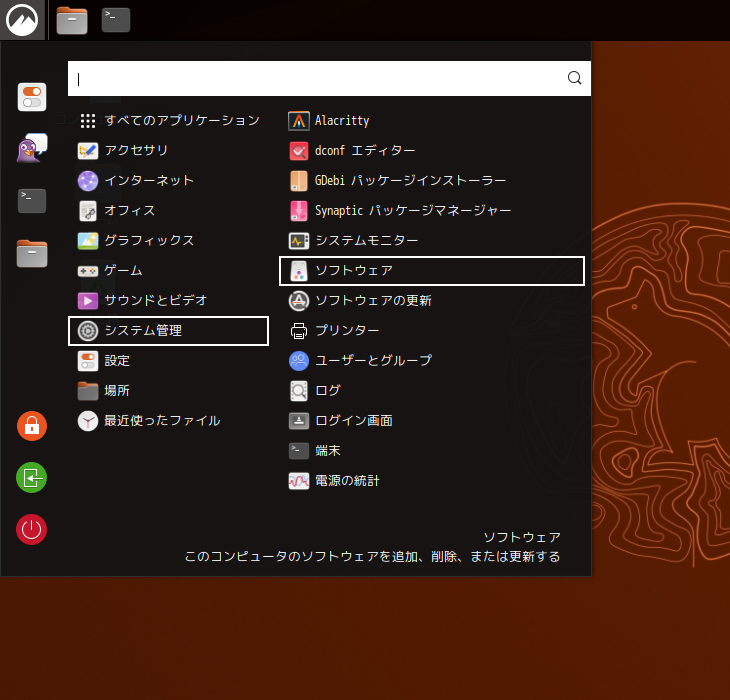730x700 pixels.
Task: Open file manager from favorites sidebar
Action: (32, 253)
